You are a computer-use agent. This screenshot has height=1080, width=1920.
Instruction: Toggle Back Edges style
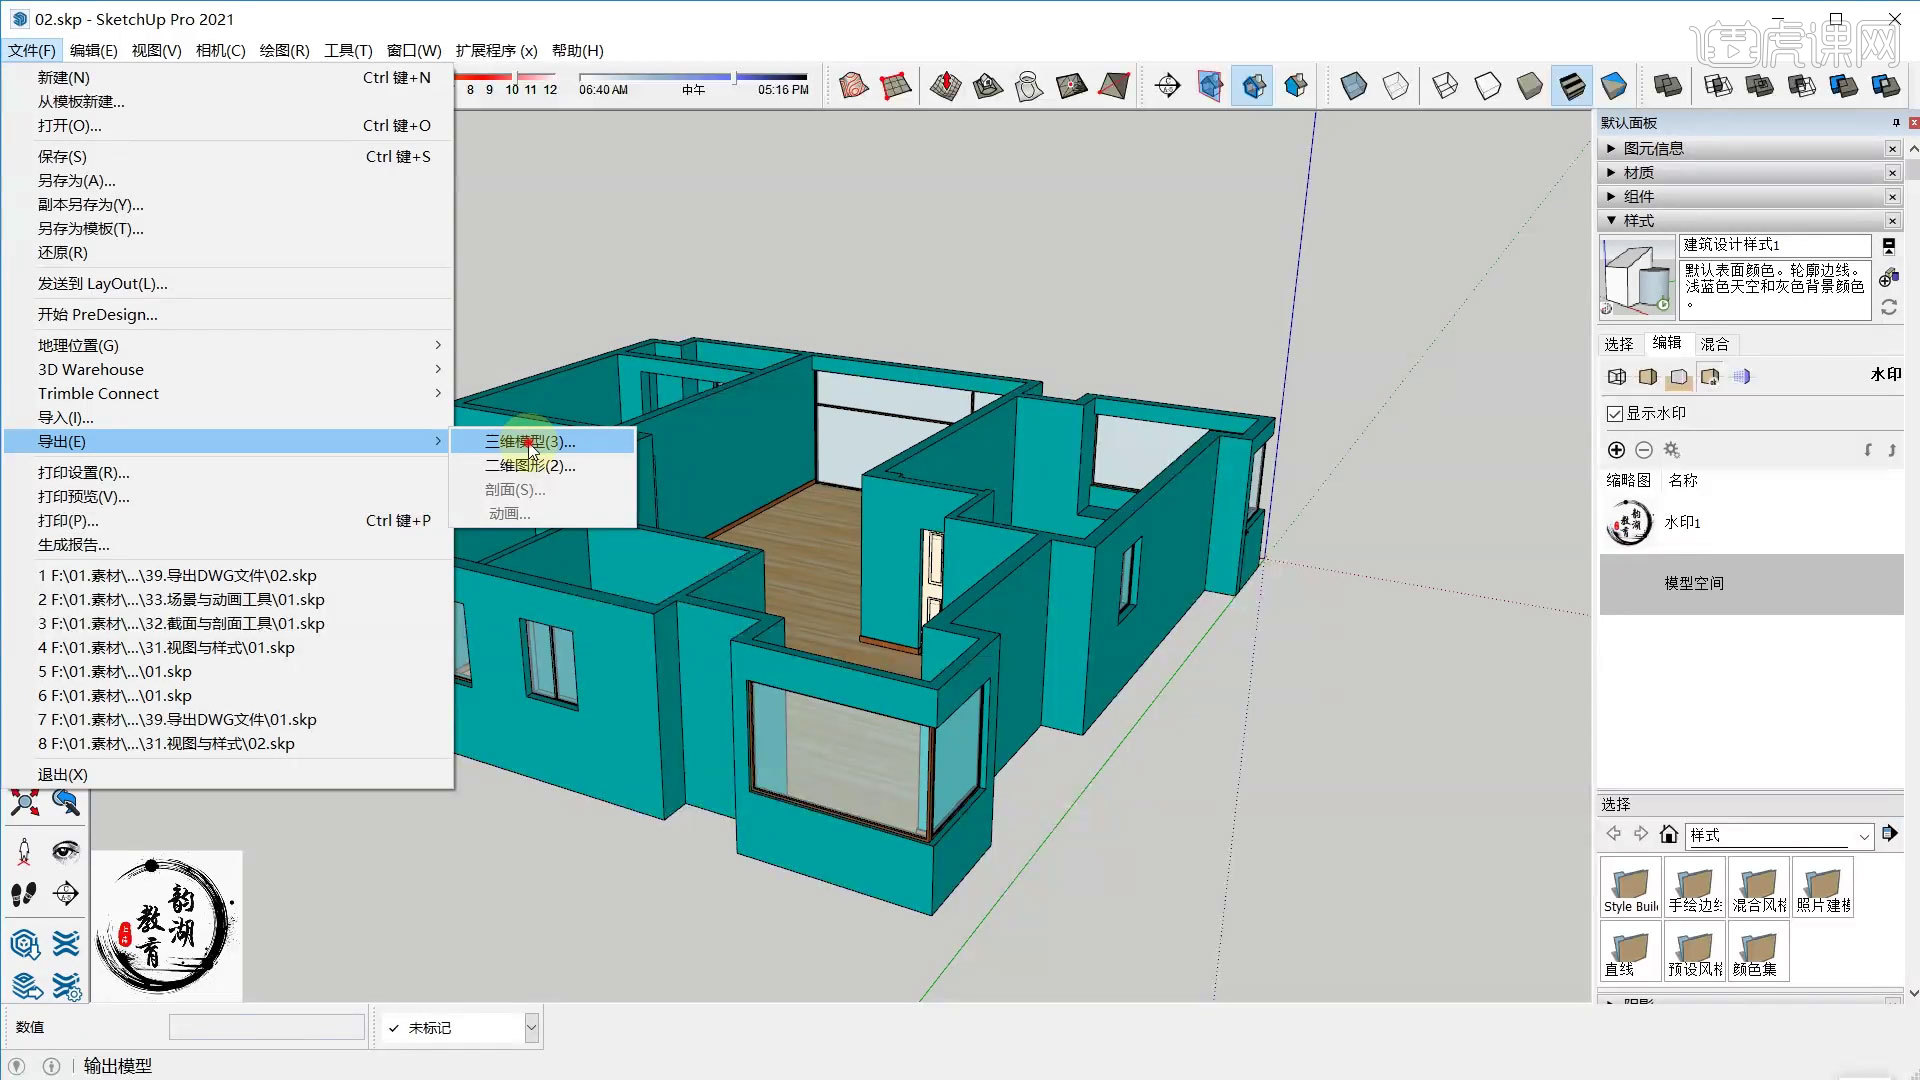pos(1395,86)
